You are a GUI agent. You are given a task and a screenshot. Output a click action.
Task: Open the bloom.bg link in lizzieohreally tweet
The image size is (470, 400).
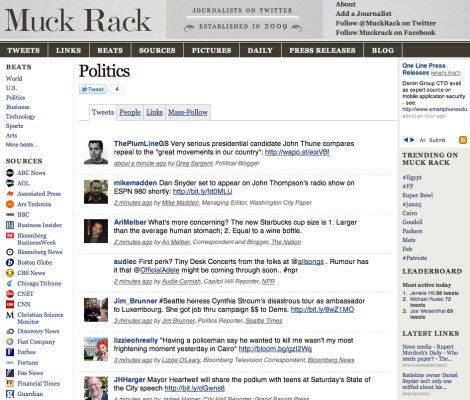(275, 349)
